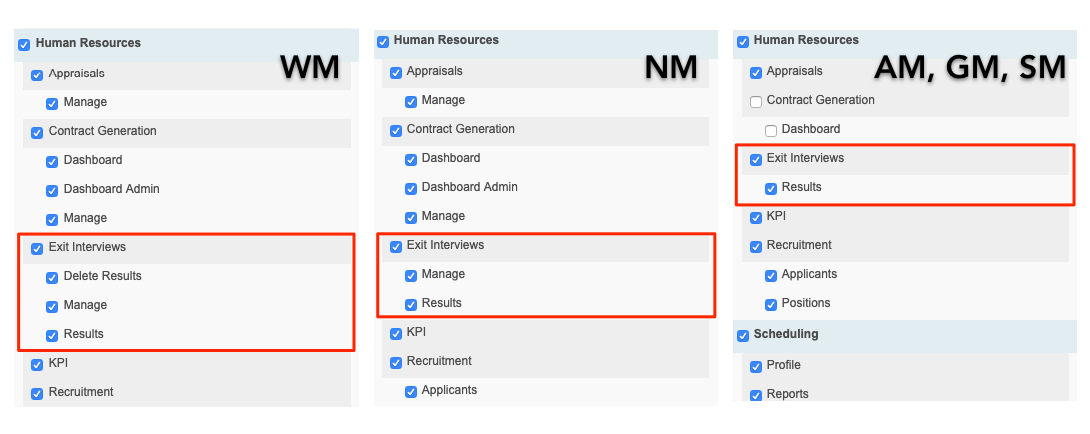Uncheck Results under Exit Interviews in WM panel
This screenshot has height=434, width=1090.
[52, 336]
